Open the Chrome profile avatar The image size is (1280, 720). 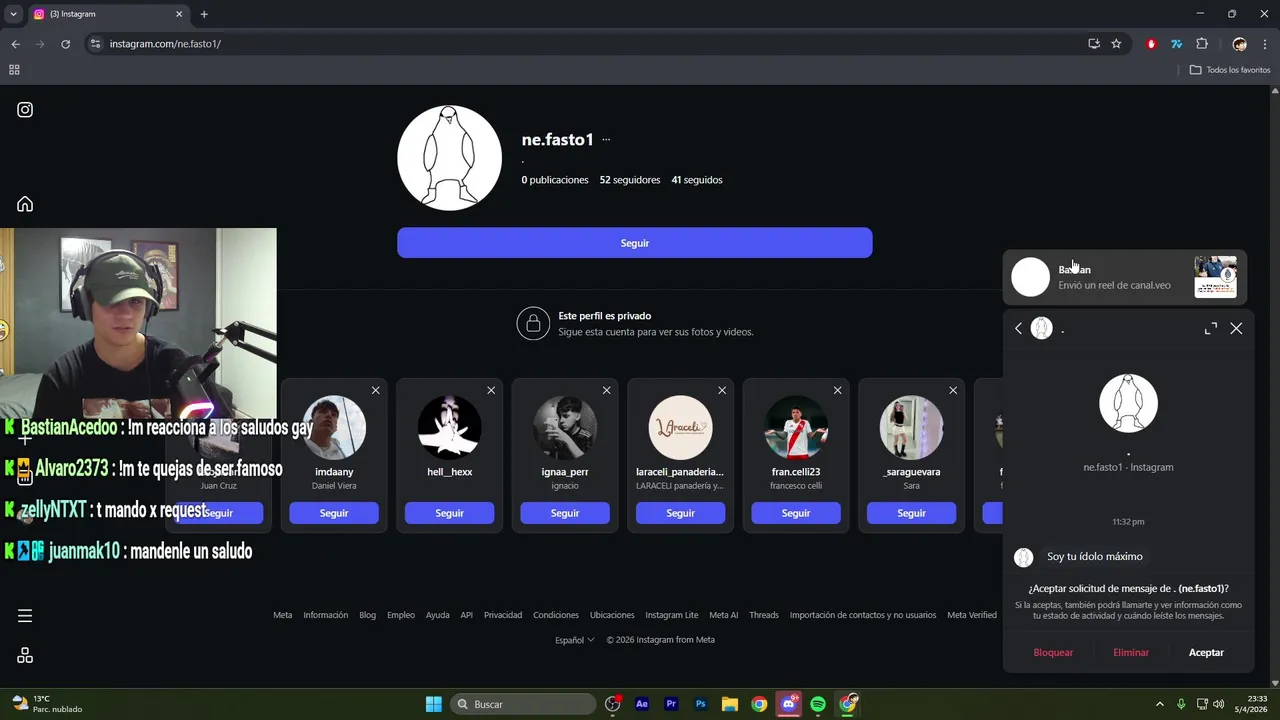point(1240,44)
